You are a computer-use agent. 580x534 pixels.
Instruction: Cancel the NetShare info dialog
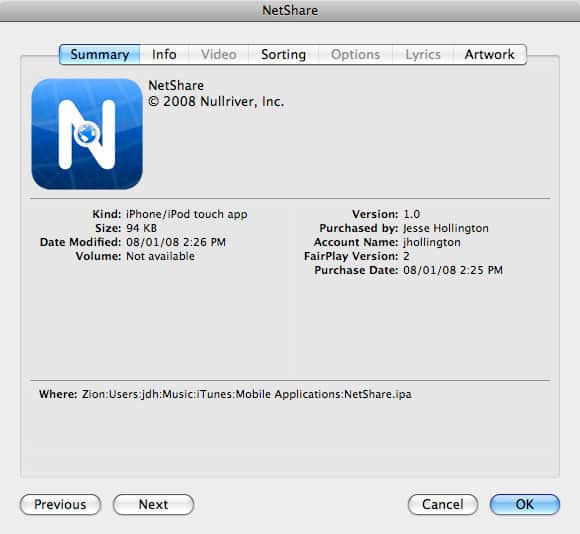(x=443, y=504)
